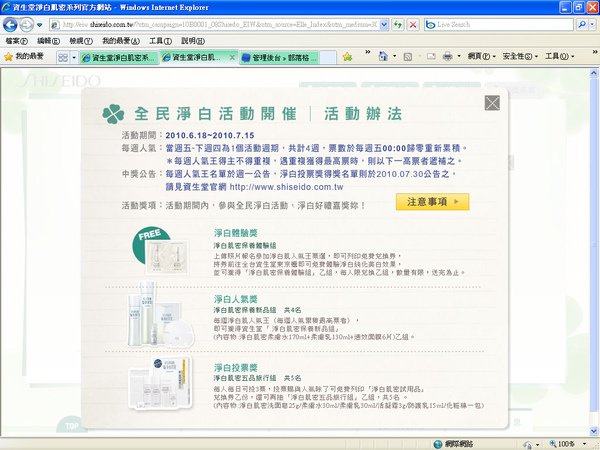Image resolution: width=600 pixels, height=450 pixels.
Task: Click the 淨白人氣獎 product bottles image
Action: (x=160, y=315)
